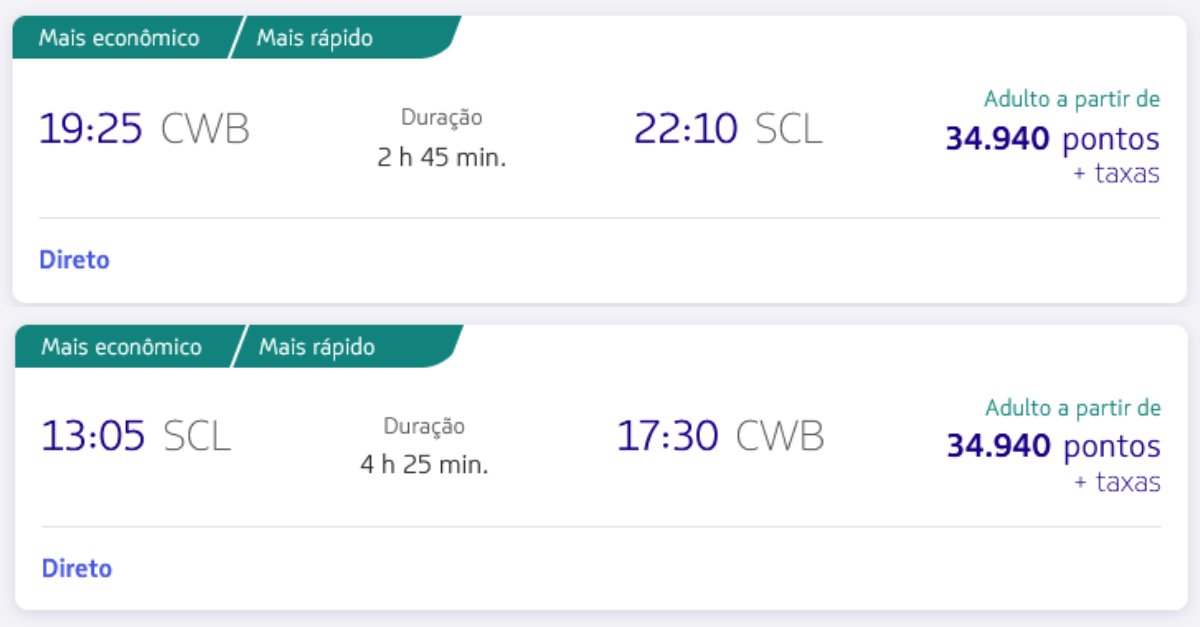The image size is (1200, 627).
Task: Click 'Adulto a partir de' on first flight
Action: coord(1072,99)
